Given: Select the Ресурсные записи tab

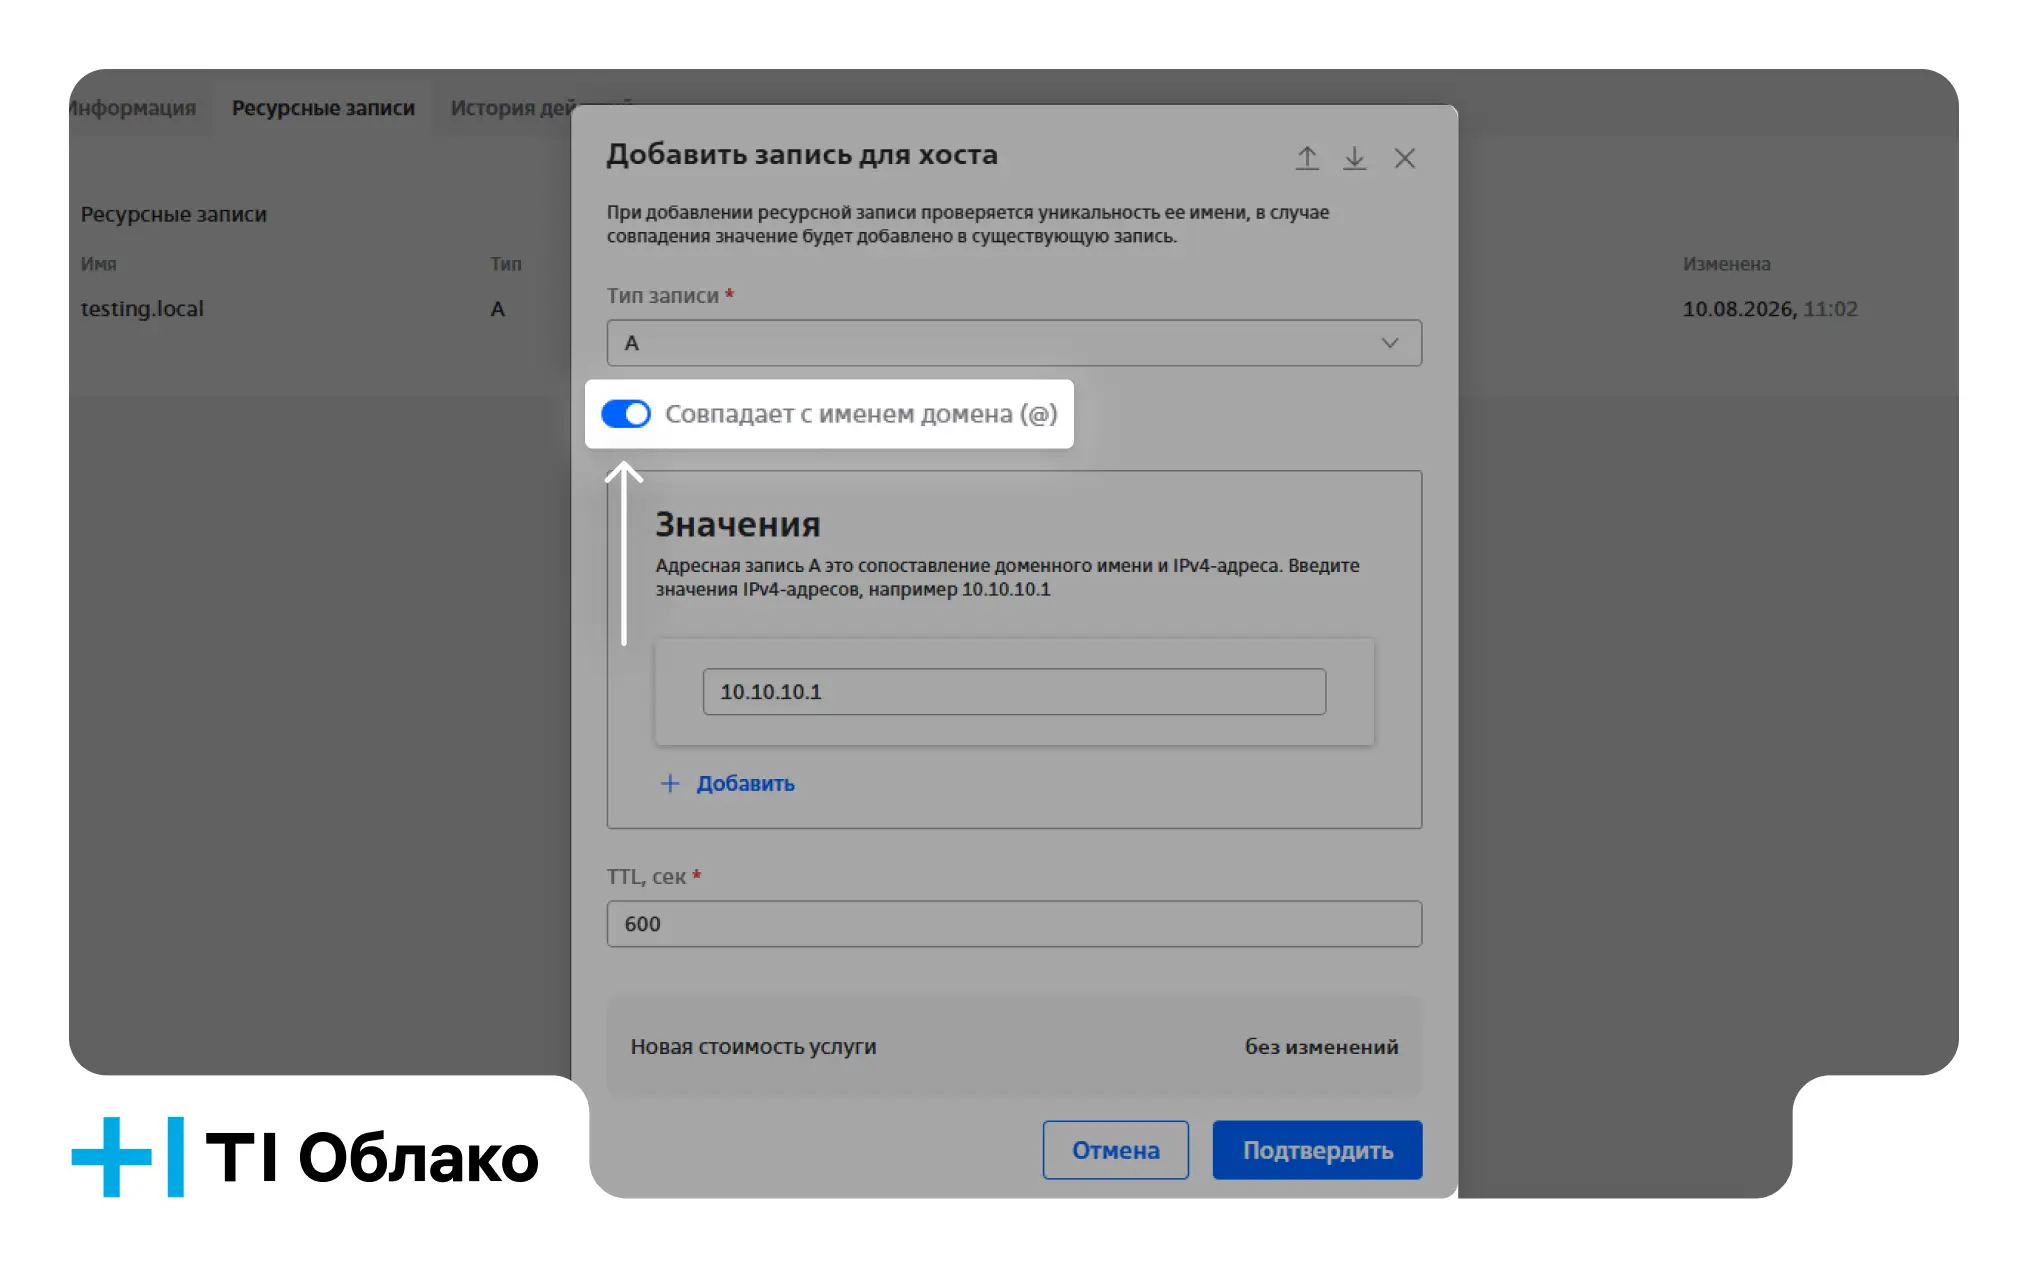Looking at the screenshot, I should 323,108.
